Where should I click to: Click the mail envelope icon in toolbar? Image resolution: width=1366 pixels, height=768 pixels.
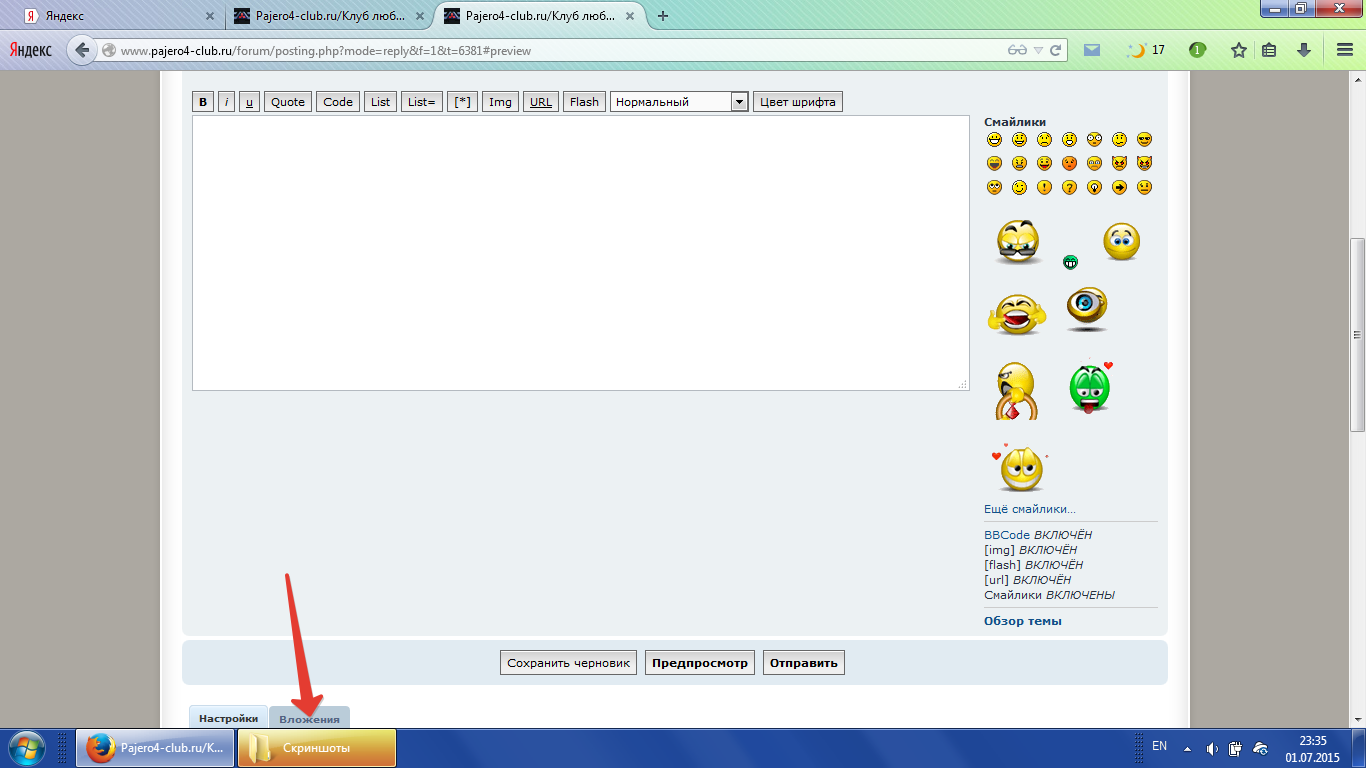[1092, 50]
